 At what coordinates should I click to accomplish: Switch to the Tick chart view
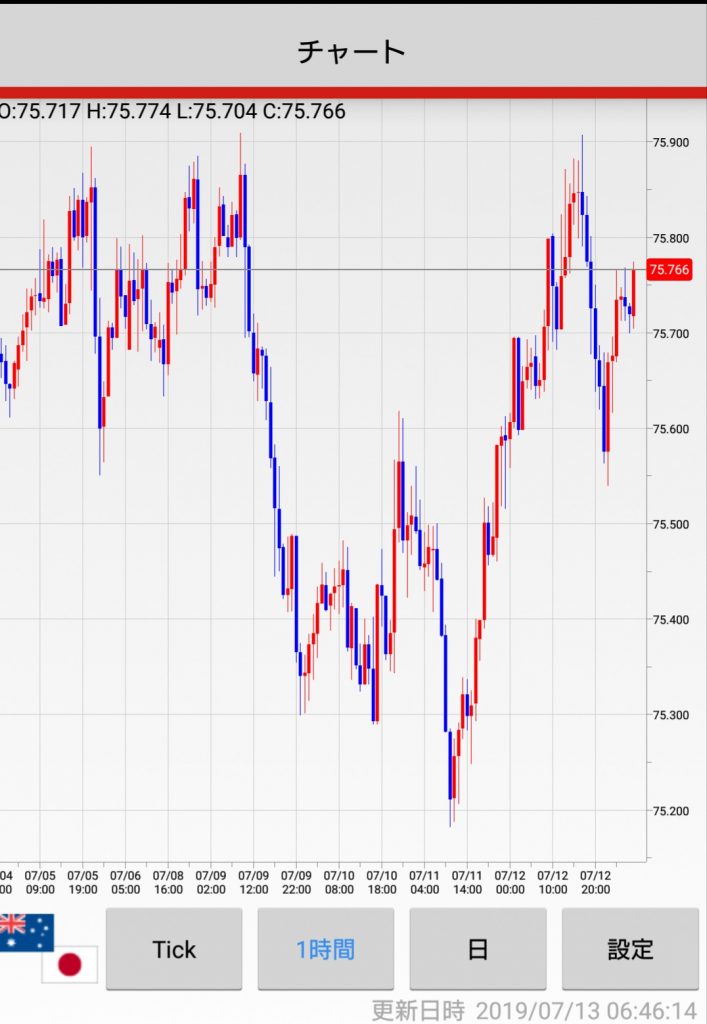pos(174,949)
